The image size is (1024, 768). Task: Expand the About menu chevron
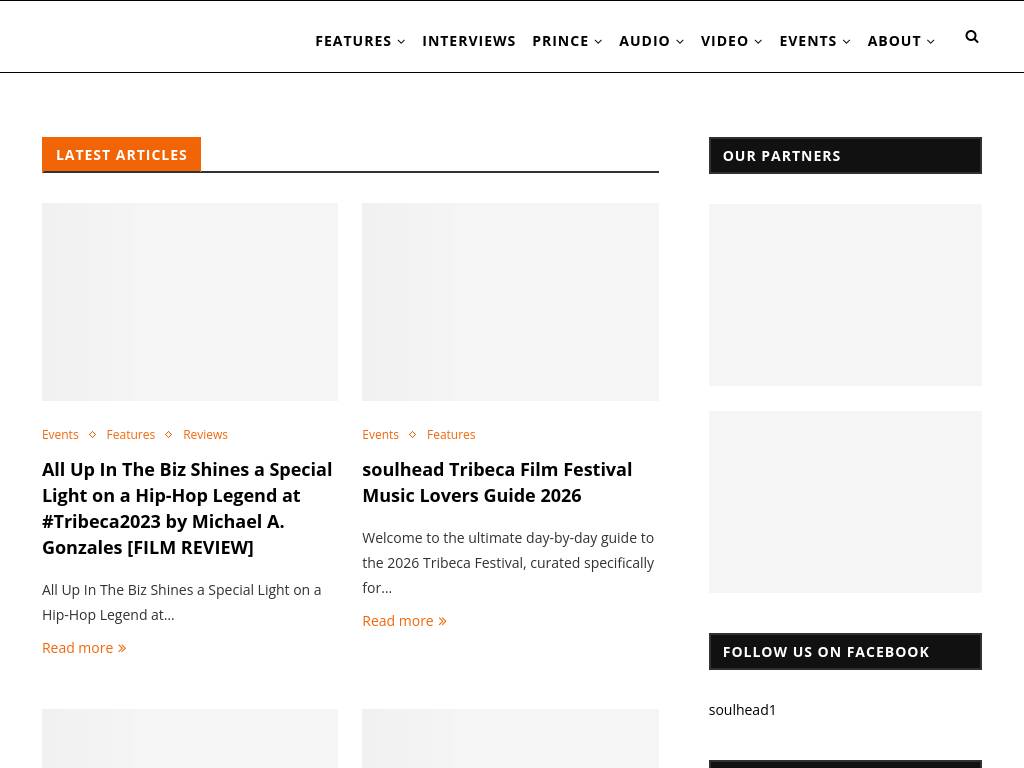[931, 42]
